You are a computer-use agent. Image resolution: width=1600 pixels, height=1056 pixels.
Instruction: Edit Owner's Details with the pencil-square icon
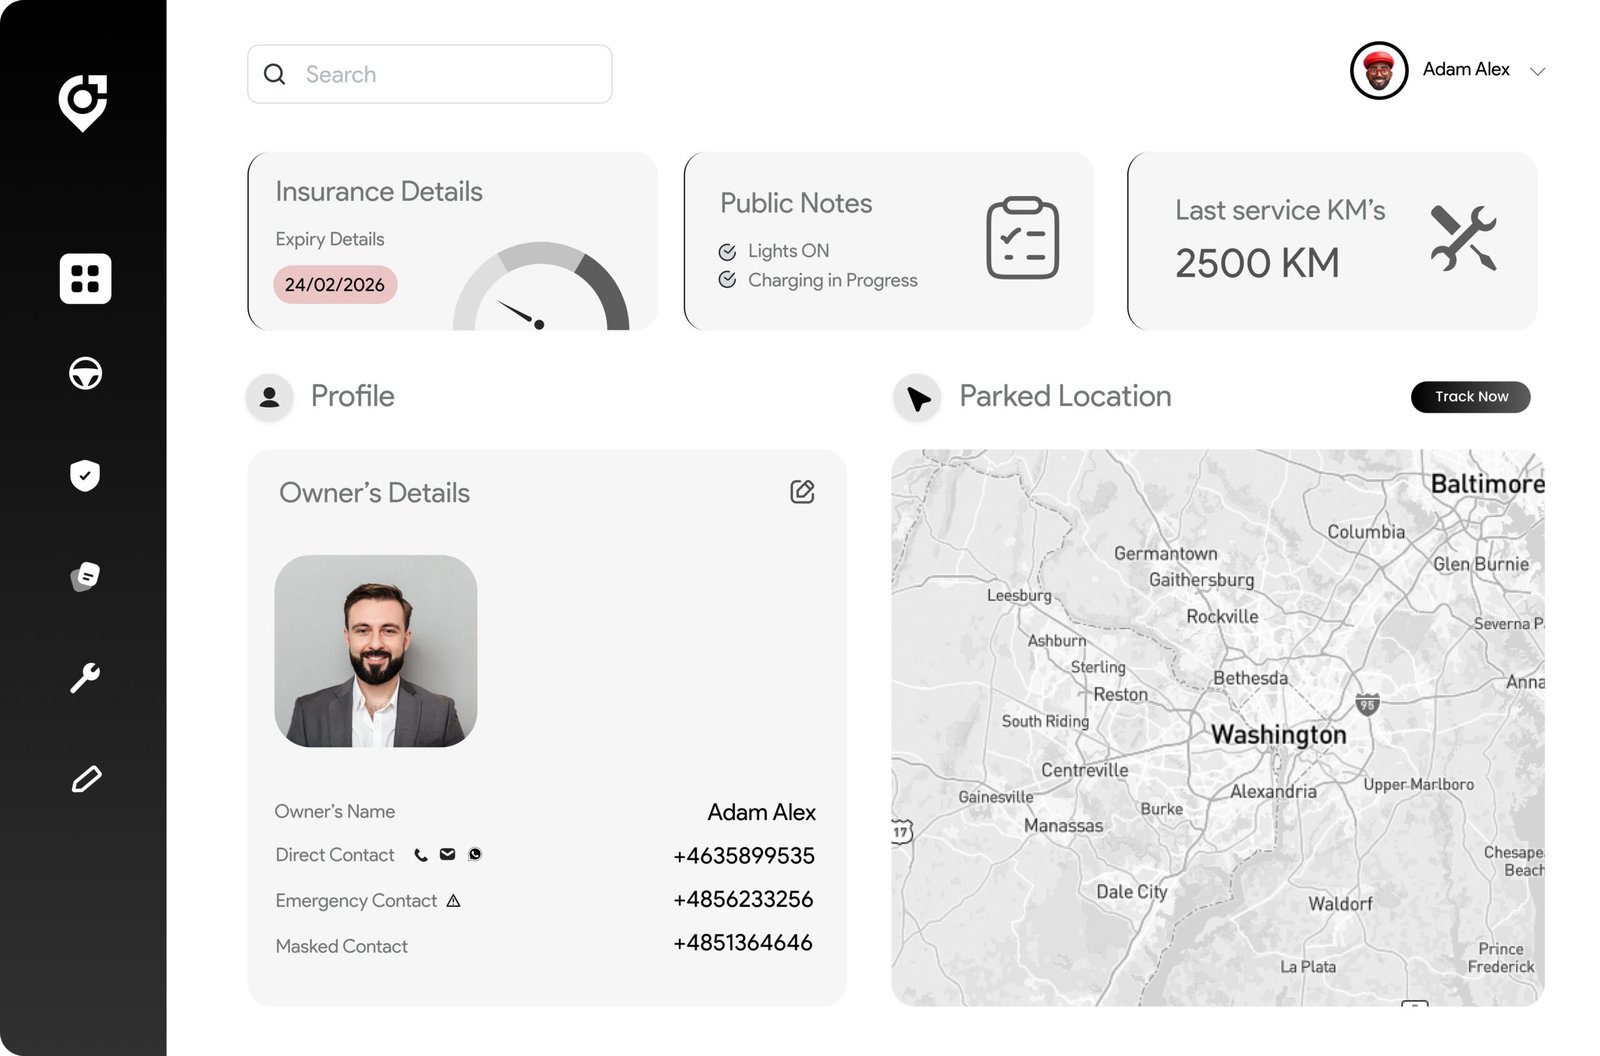coord(802,491)
